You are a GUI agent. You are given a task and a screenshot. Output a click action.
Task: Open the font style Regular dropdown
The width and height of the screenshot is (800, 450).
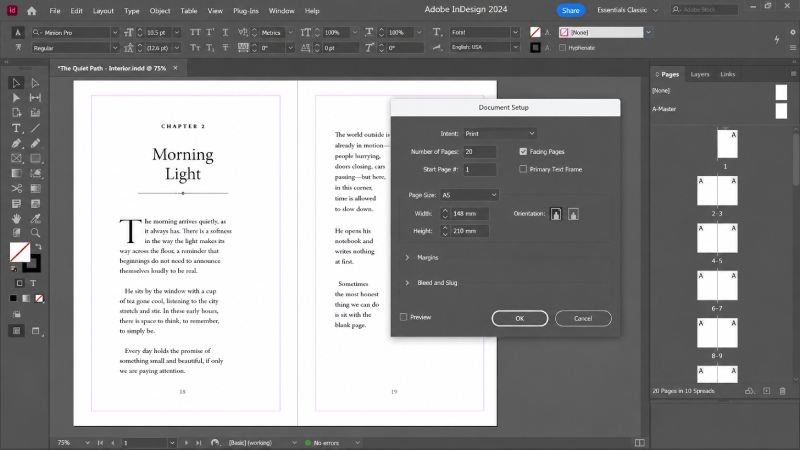click(x=115, y=48)
